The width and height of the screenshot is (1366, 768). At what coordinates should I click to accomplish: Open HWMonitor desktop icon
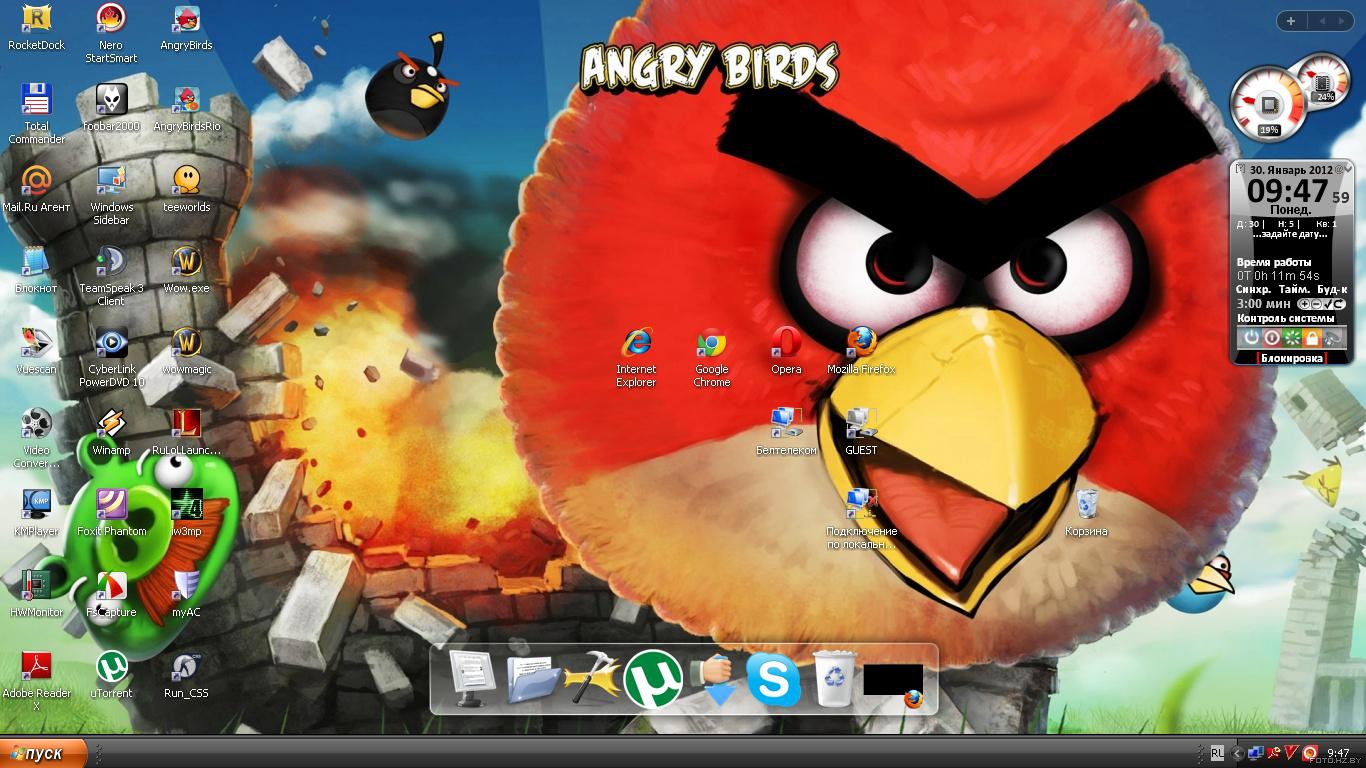[x=36, y=593]
